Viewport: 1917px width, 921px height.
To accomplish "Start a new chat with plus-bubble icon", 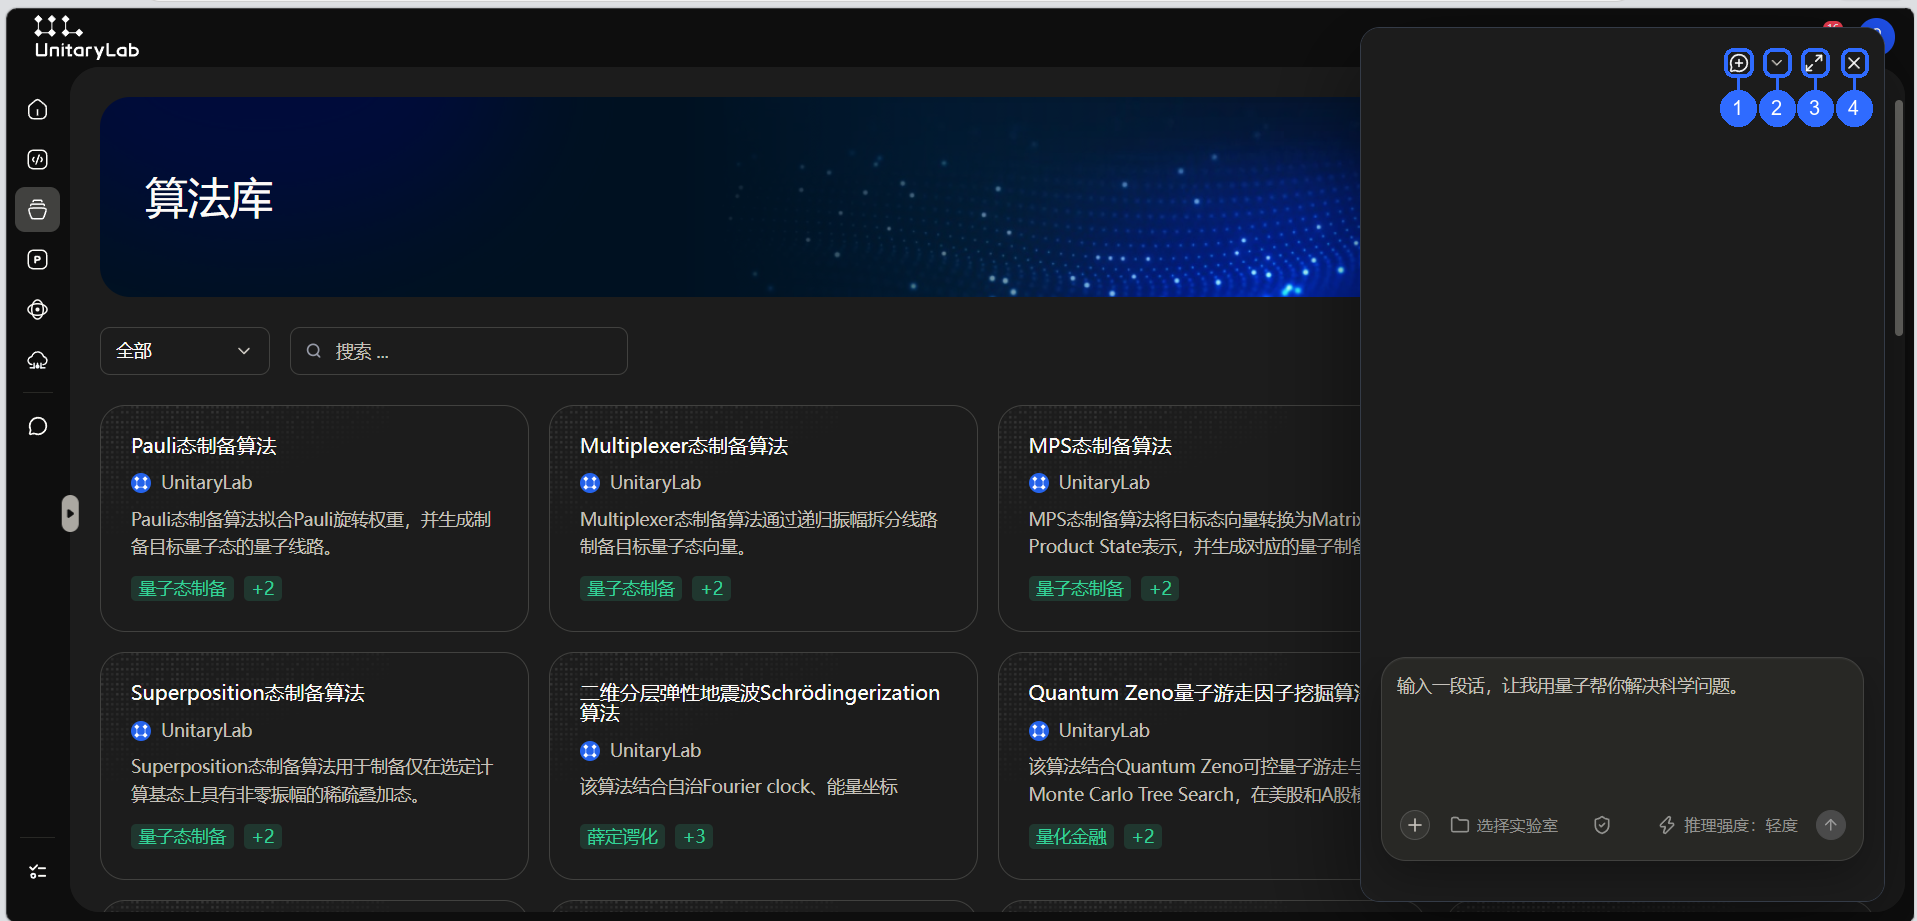I will pos(1739,63).
